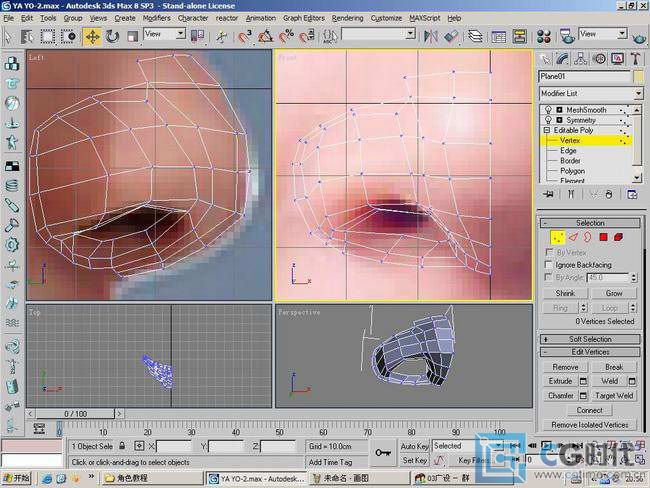Click Remove Isolated Vertices button
This screenshot has height=488, width=650.
point(589,425)
